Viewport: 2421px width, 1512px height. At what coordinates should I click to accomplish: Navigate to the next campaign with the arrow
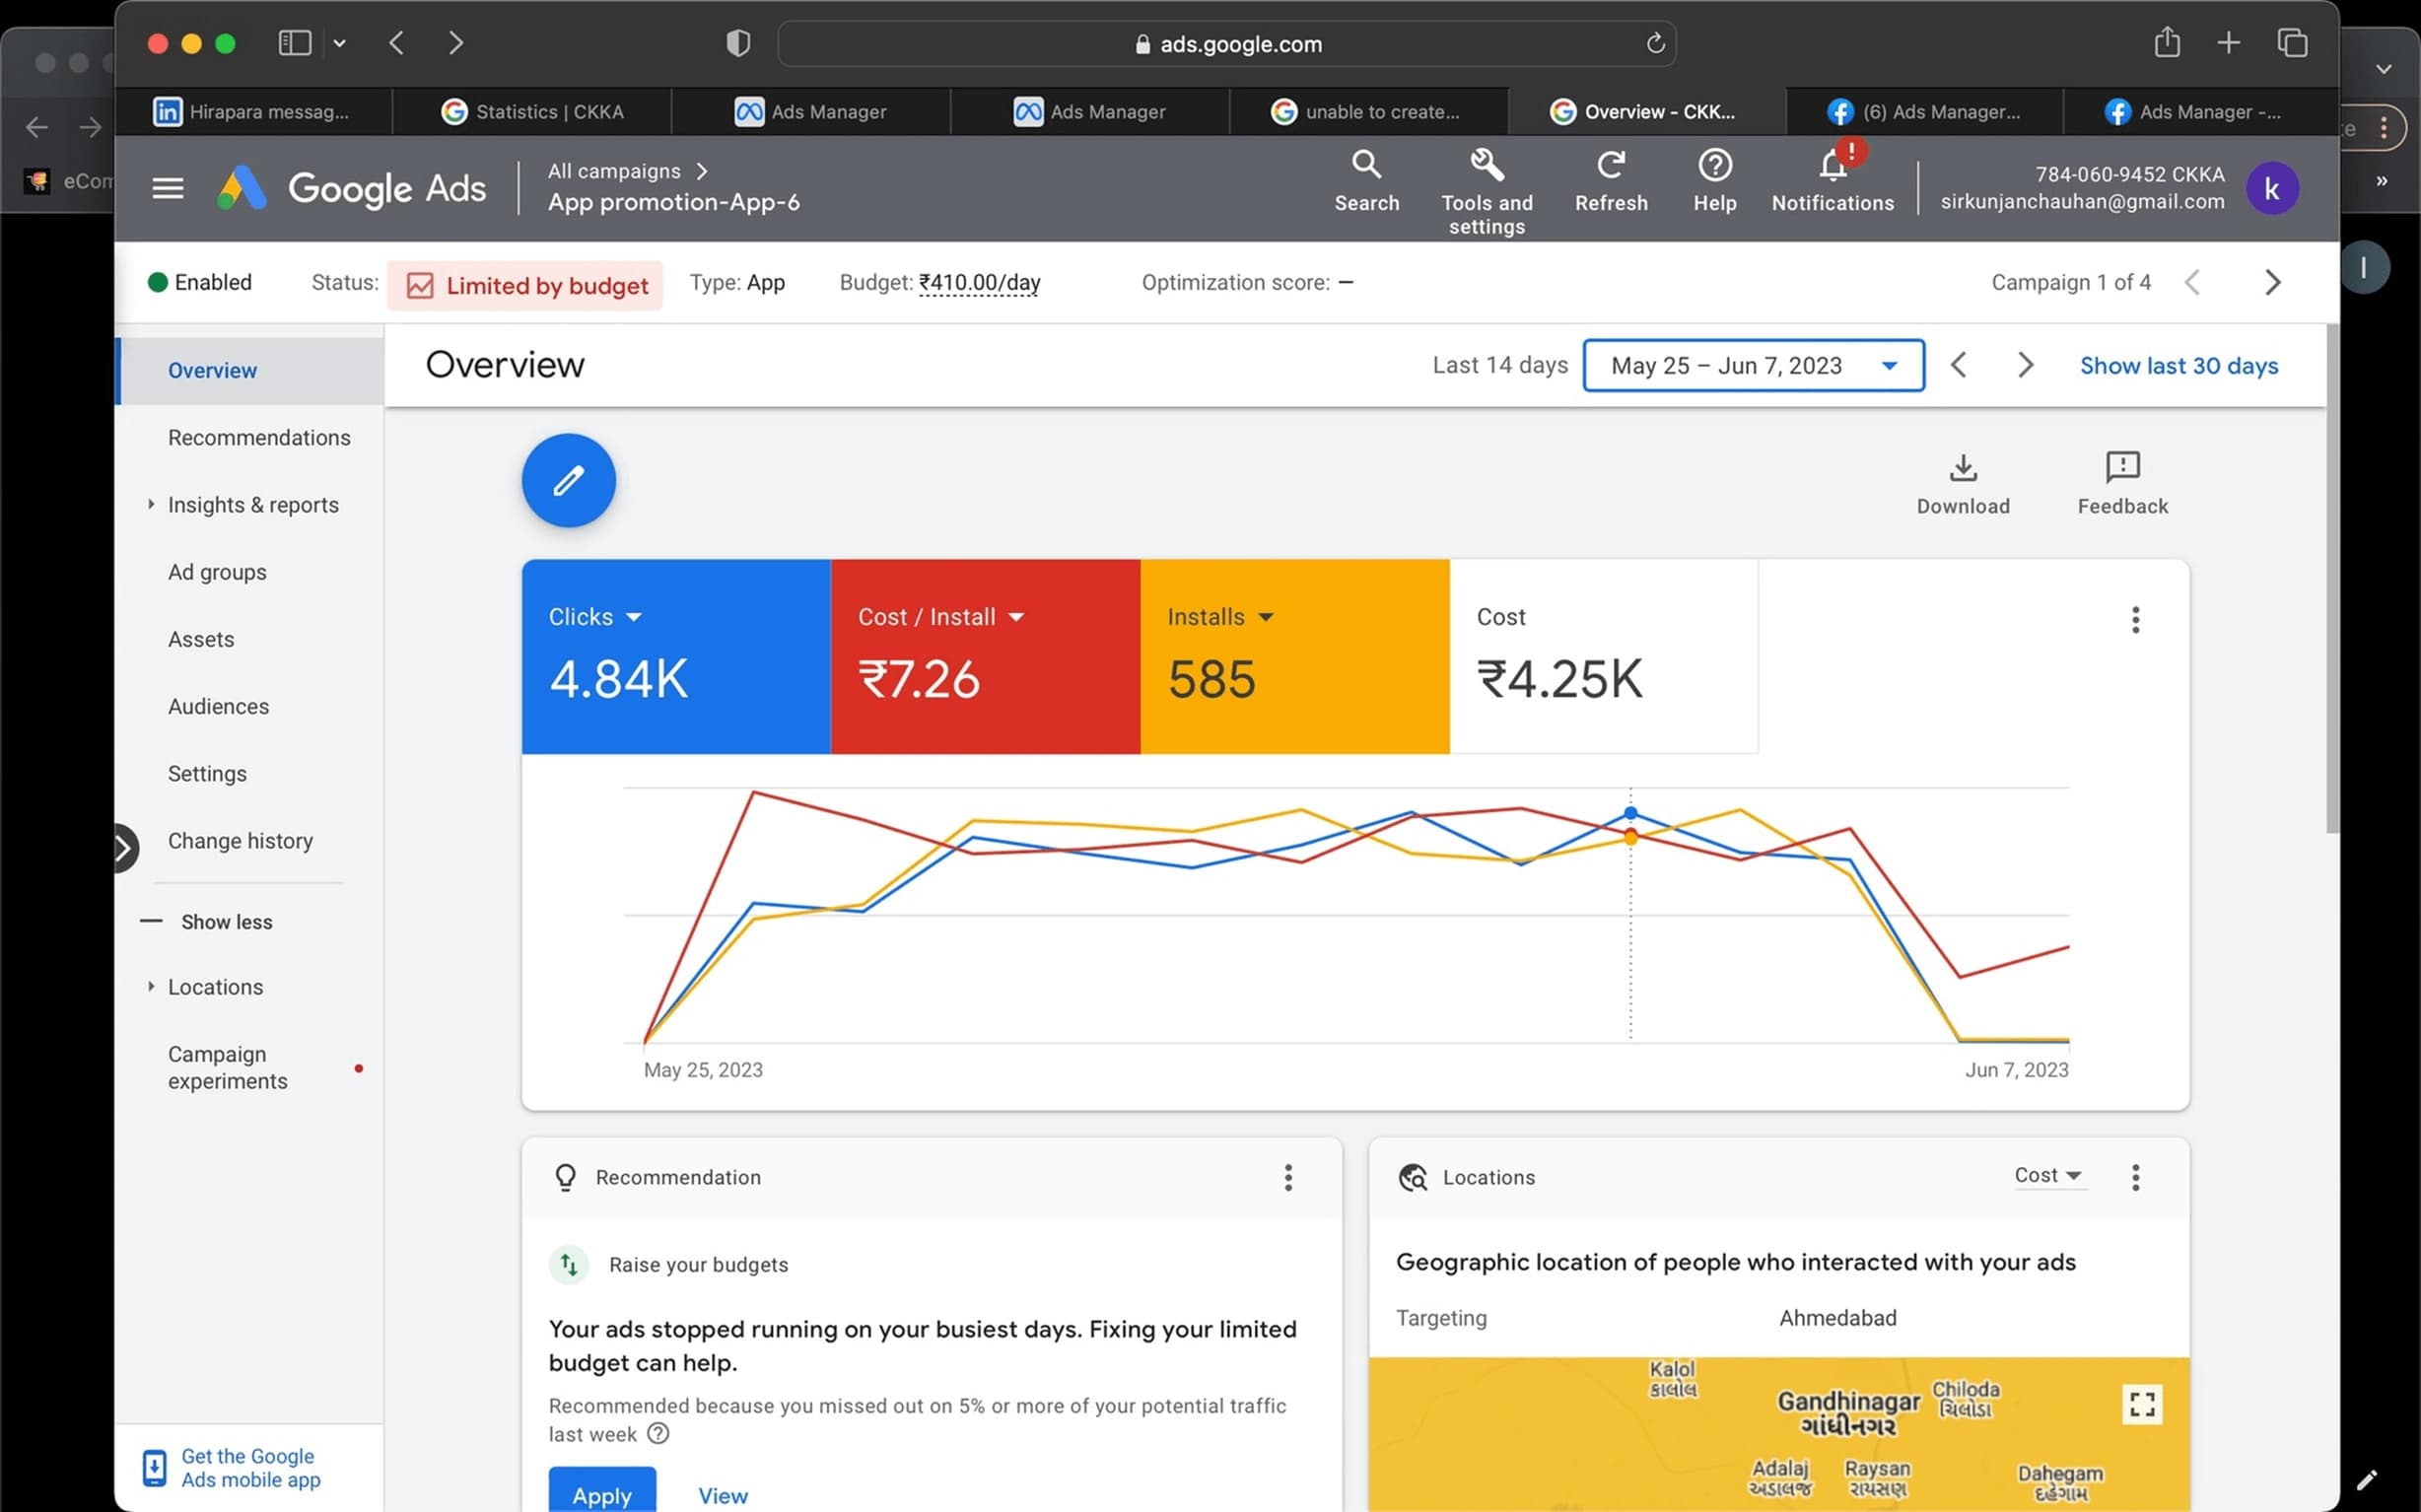point(2272,282)
